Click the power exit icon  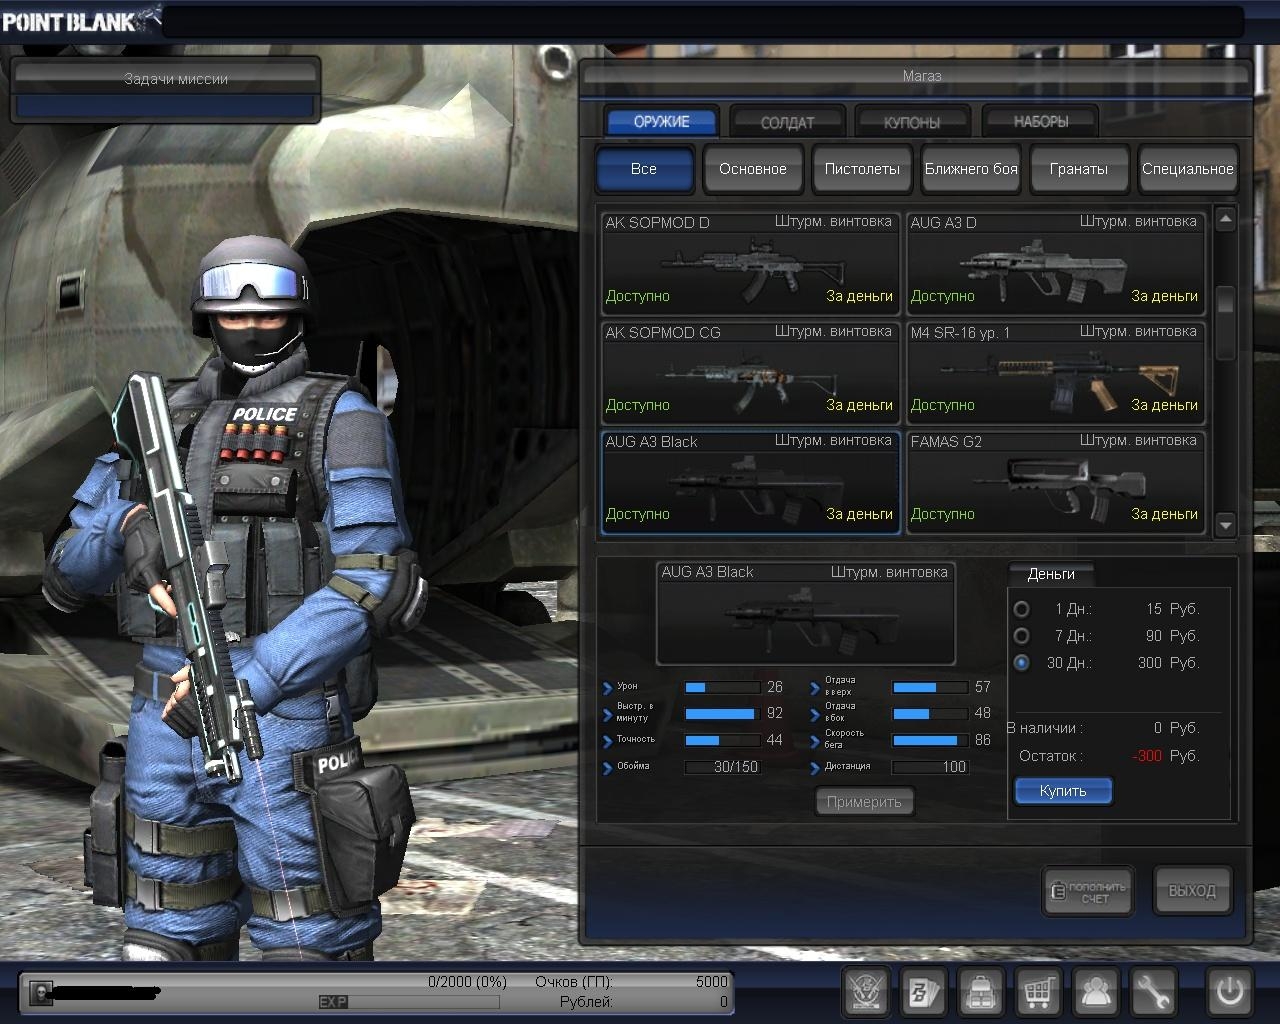1229,992
